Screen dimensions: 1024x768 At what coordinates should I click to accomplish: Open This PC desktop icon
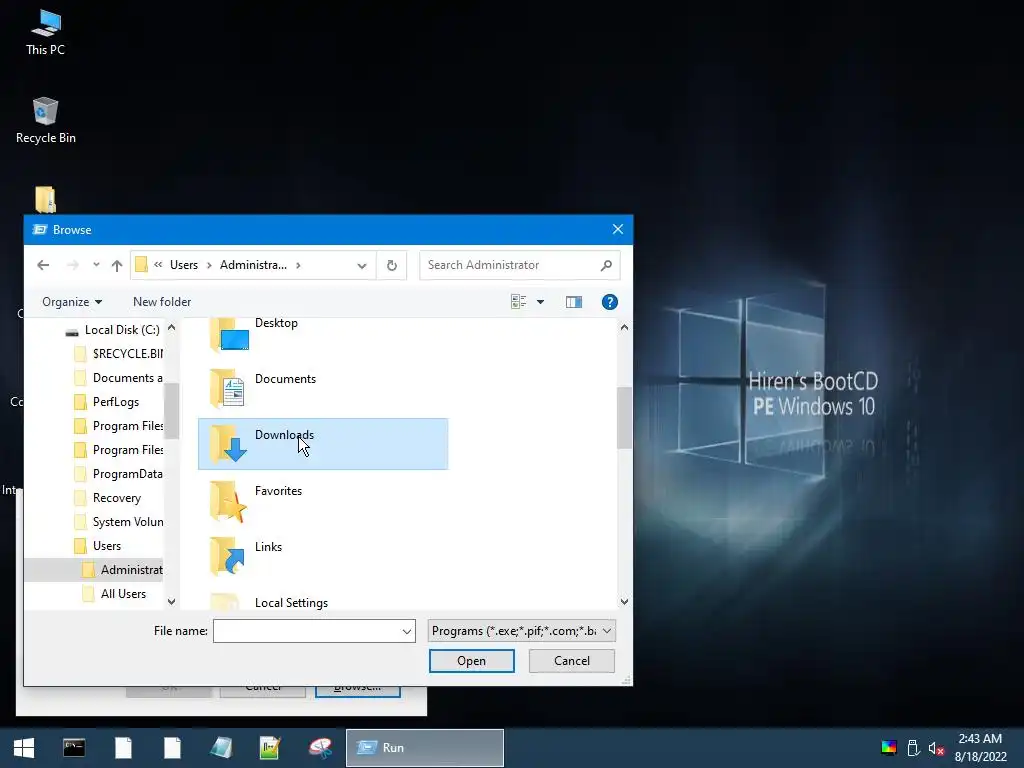coord(45,32)
